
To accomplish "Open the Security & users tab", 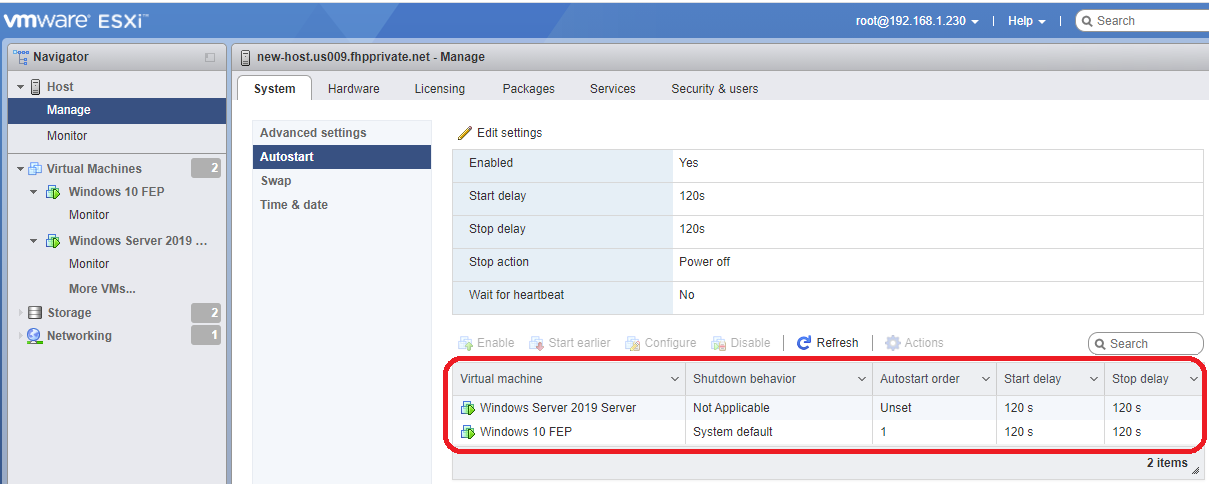I will (714, 89).
